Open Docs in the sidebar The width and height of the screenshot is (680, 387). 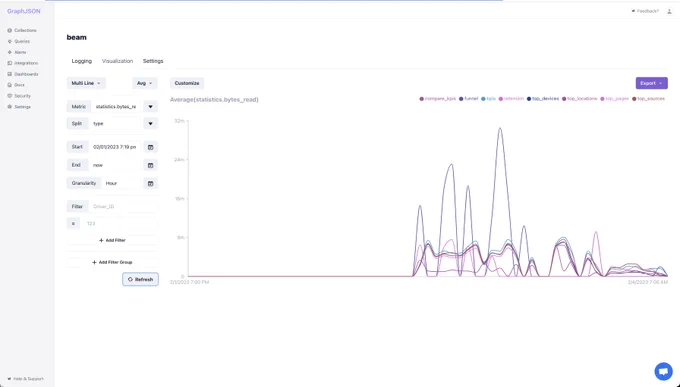click(16, 85)
